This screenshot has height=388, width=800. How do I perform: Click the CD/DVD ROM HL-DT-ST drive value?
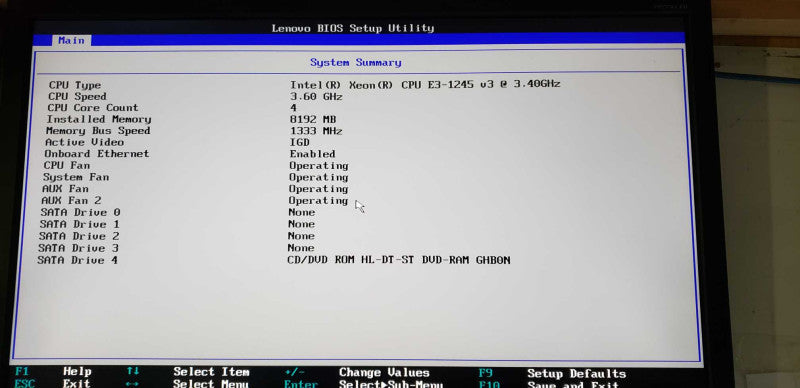(x=398, y=260)
